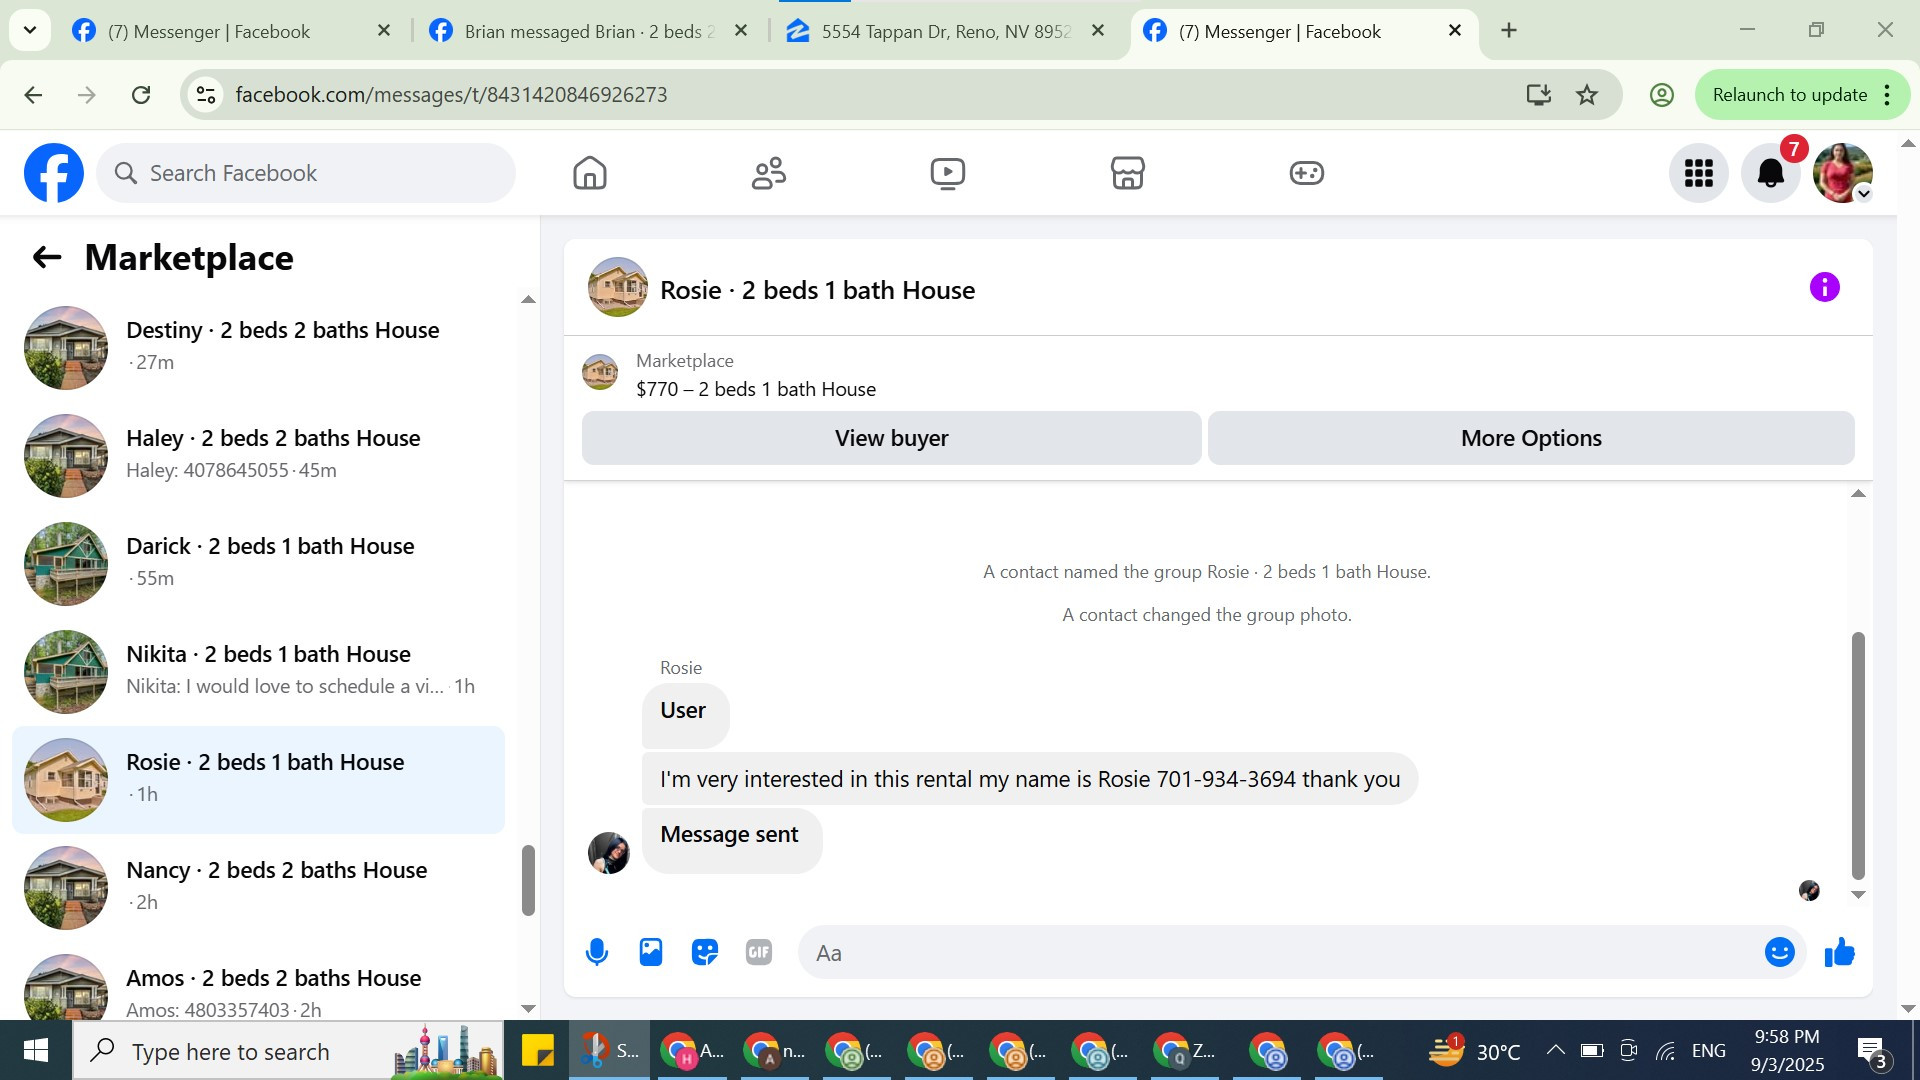1920x1080 pixels.
Task: Send a thumbs-up like
Action: 1840,953
